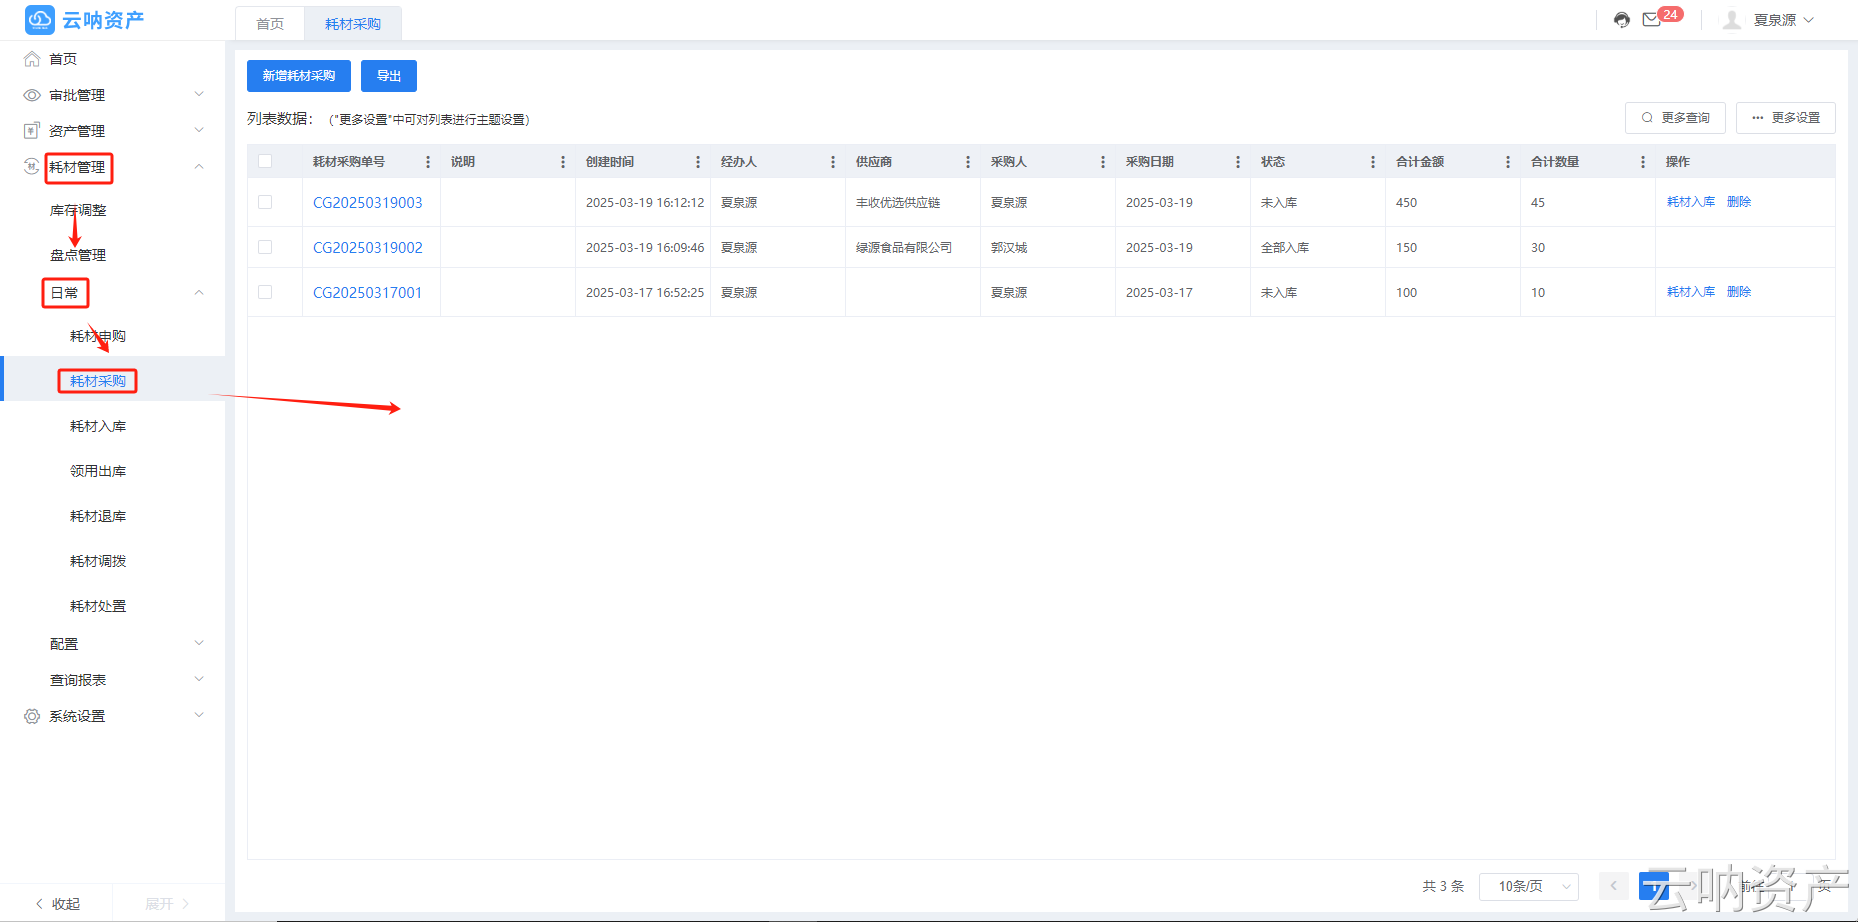Open 耗材处置 in the sidebar
1858x922 pixels.
coord(98,606)
